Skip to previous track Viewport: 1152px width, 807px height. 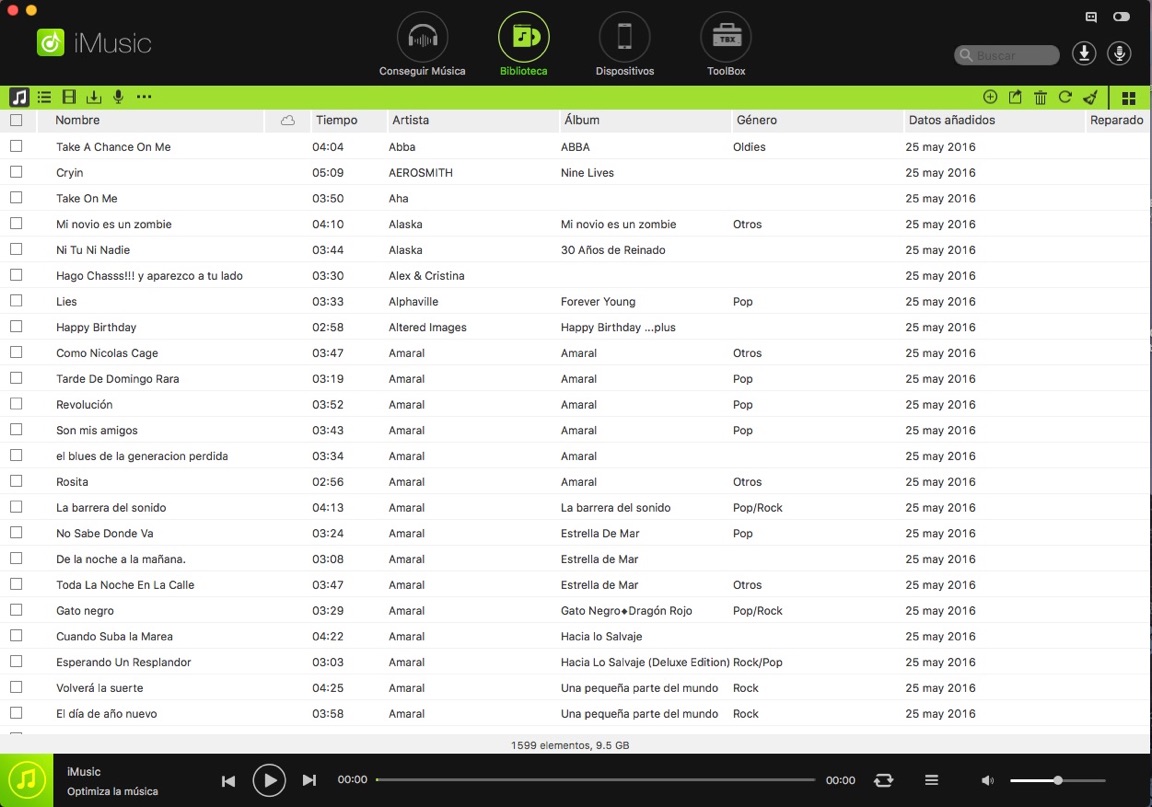tap(228, 781)
